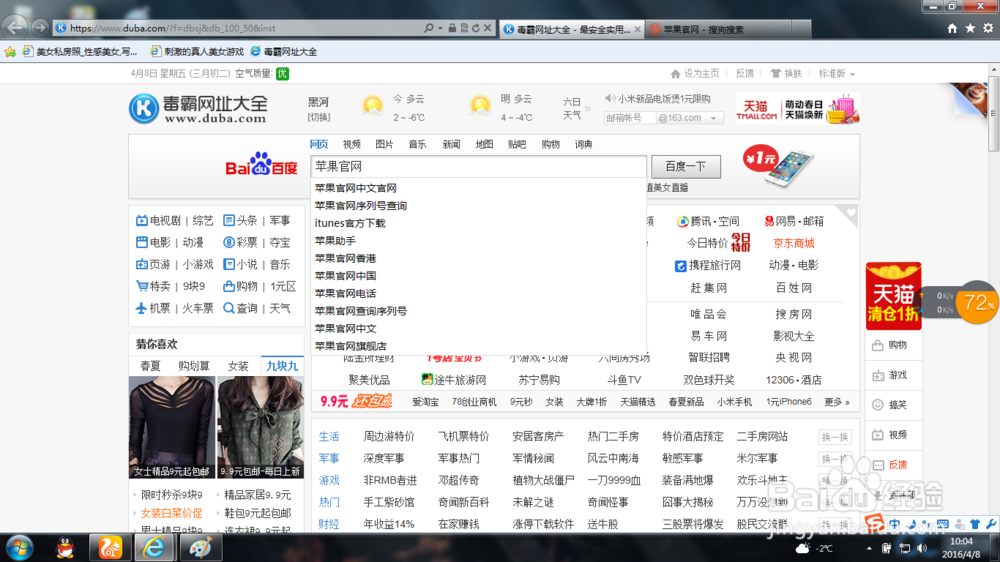
Task: Close the 毒霸网址大全 browser tab
Action: pyautogui.click(x=637, y=29)
